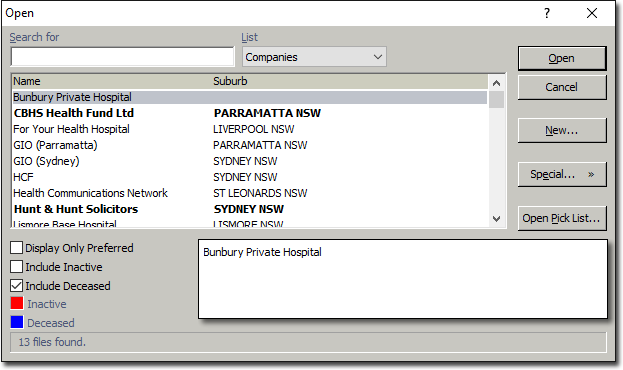This screenshot has height=370, width=623.
Task: Select CBHS Health Fund Ltd row
Action: click(250, 113)
